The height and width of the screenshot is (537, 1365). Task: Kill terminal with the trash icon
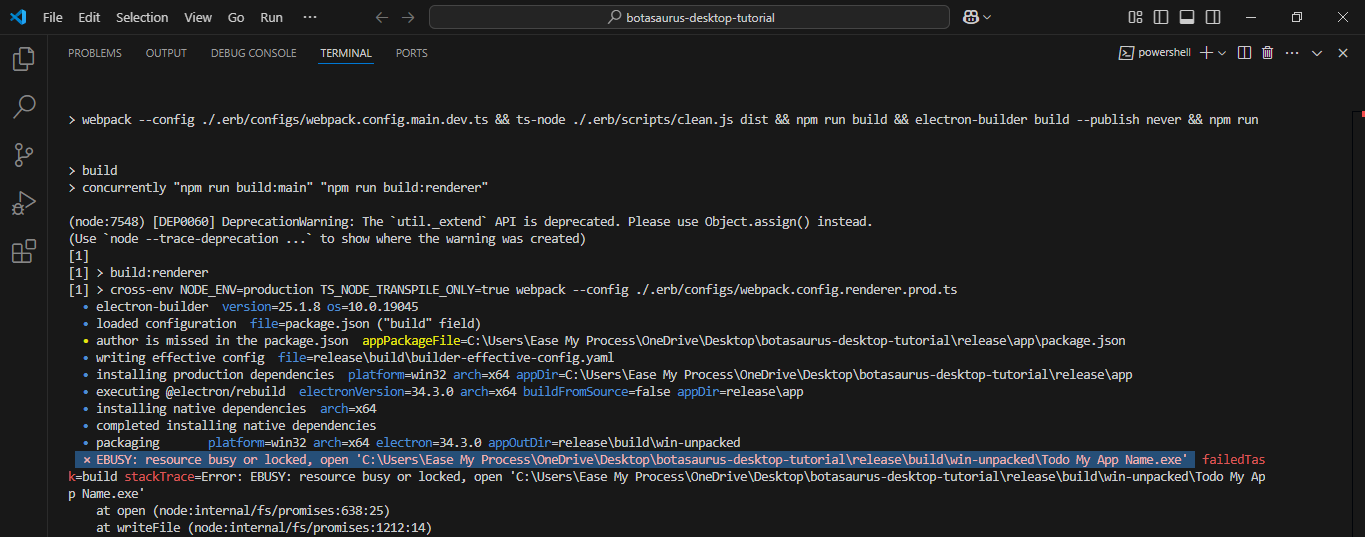click(1267, 53)
